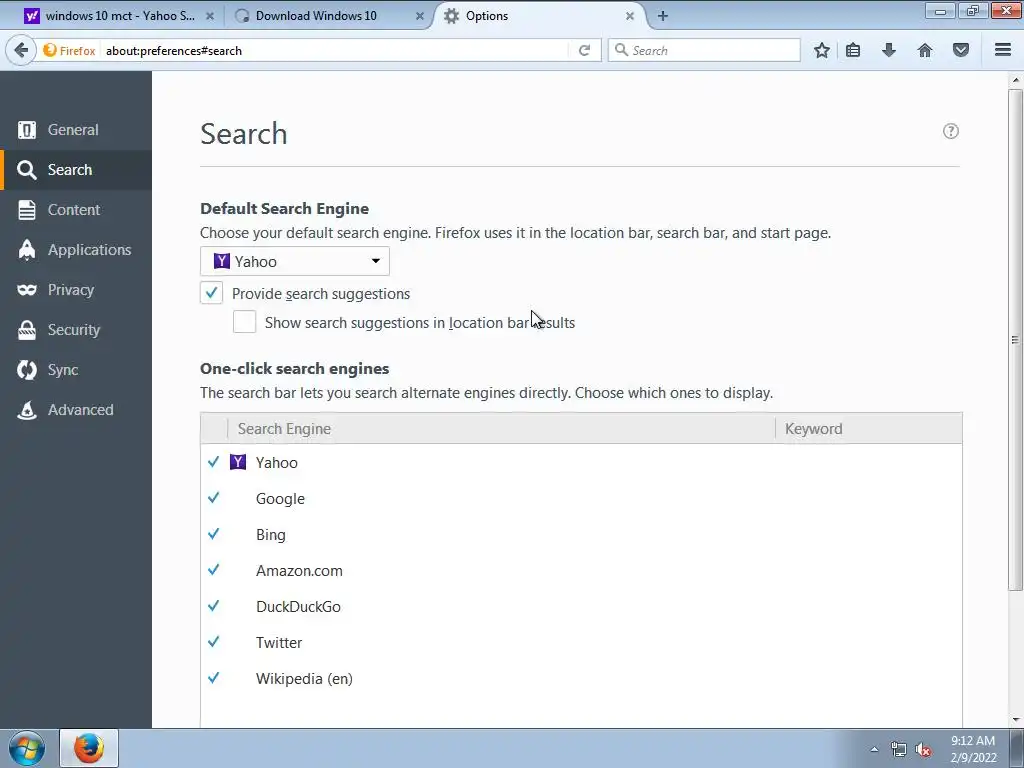This screenshot has height=768, width=1024.
Task: Click the vertical scrollbar thumb
Action: tap(1015, 340)
